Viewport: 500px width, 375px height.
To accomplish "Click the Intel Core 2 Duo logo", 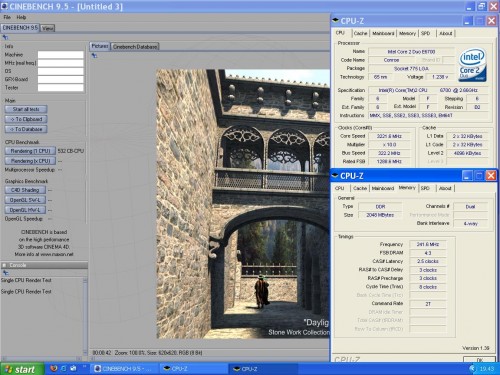I will (472, 65).
